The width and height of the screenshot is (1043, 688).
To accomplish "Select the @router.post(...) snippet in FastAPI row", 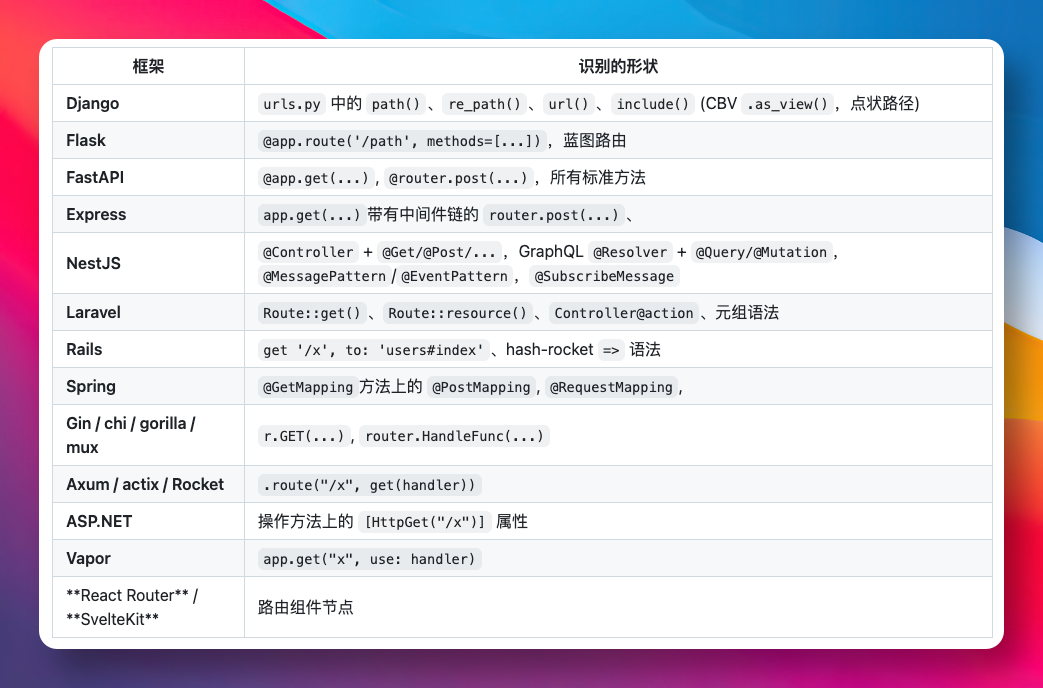I will (x=458, y=178).
